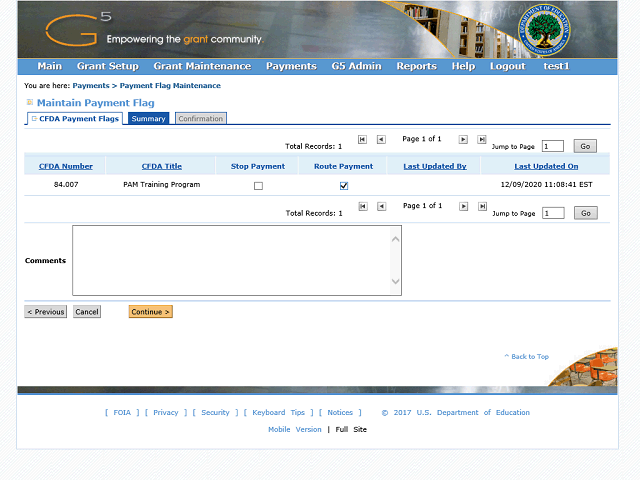Go to last page in top pager
The height and width of the screenshot is (480, 640).
482,140
